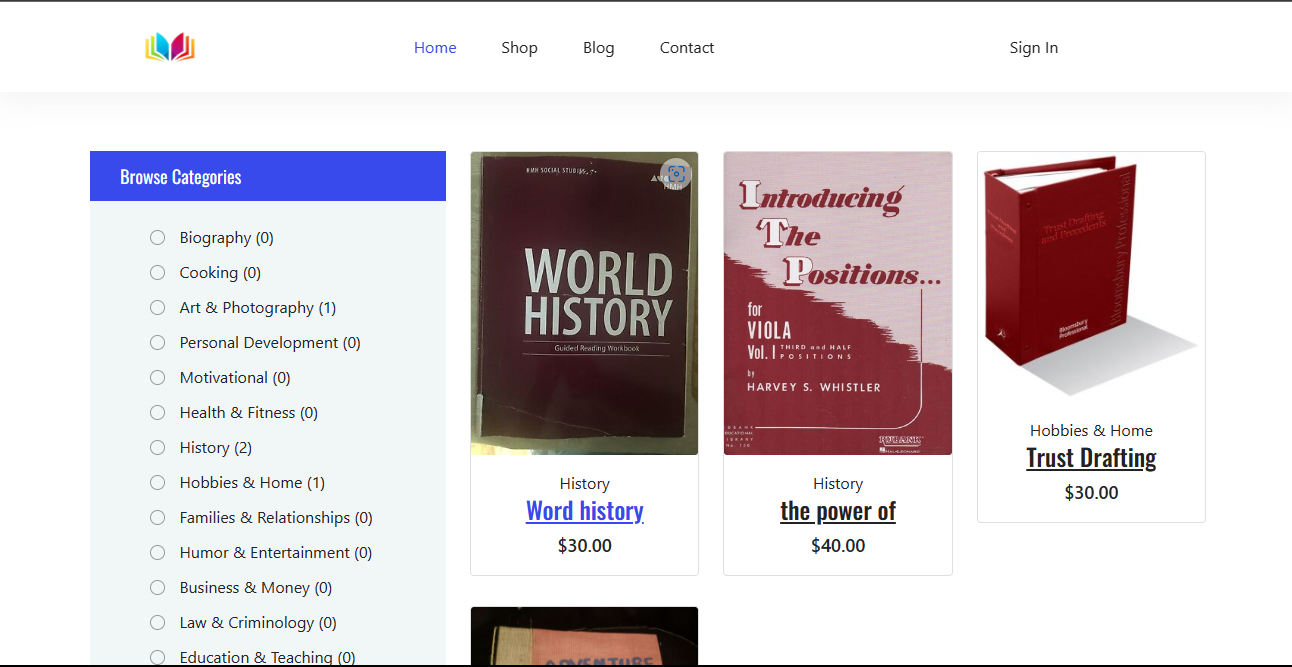Pick the Business & Money category
1292x667 pixels.
click(157, 587)
